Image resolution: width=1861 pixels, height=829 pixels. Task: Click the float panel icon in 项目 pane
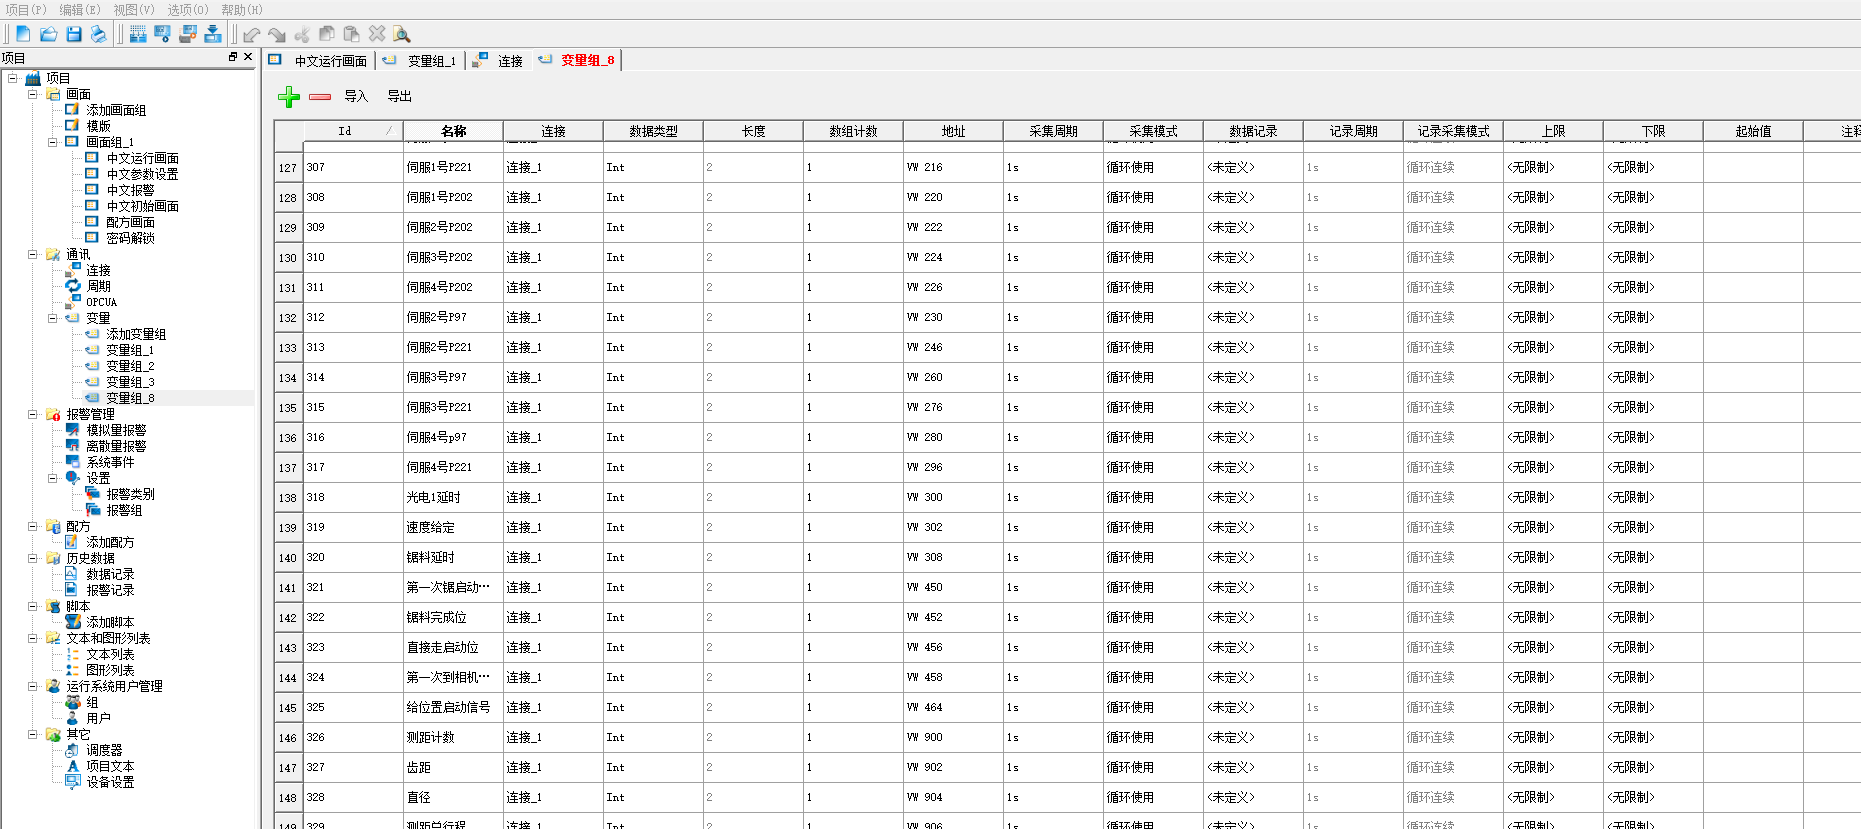click(x=233, y=57)
